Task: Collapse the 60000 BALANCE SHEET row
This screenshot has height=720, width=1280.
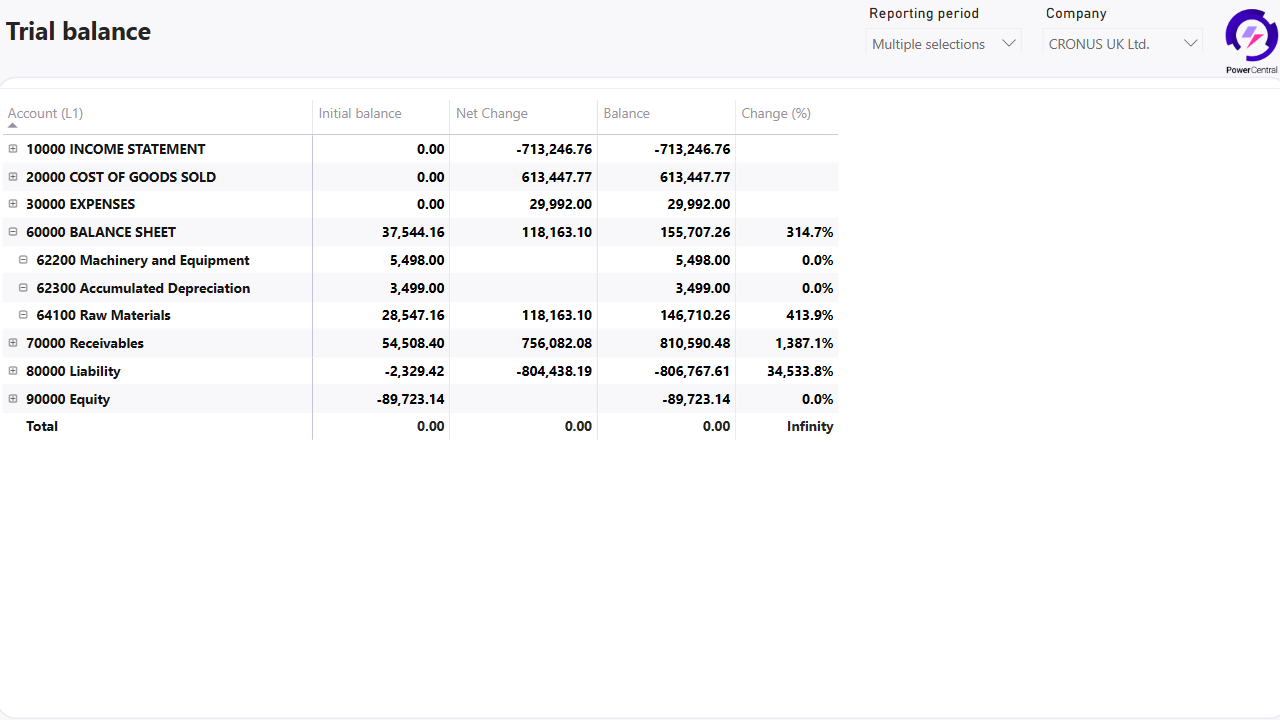Action: (x=13, y=232)
